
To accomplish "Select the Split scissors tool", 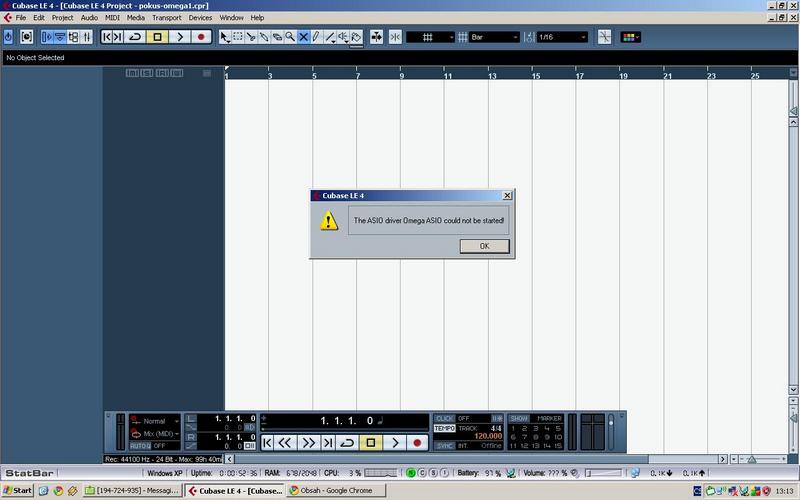I will pyautogui.click(x=251, y=37).
